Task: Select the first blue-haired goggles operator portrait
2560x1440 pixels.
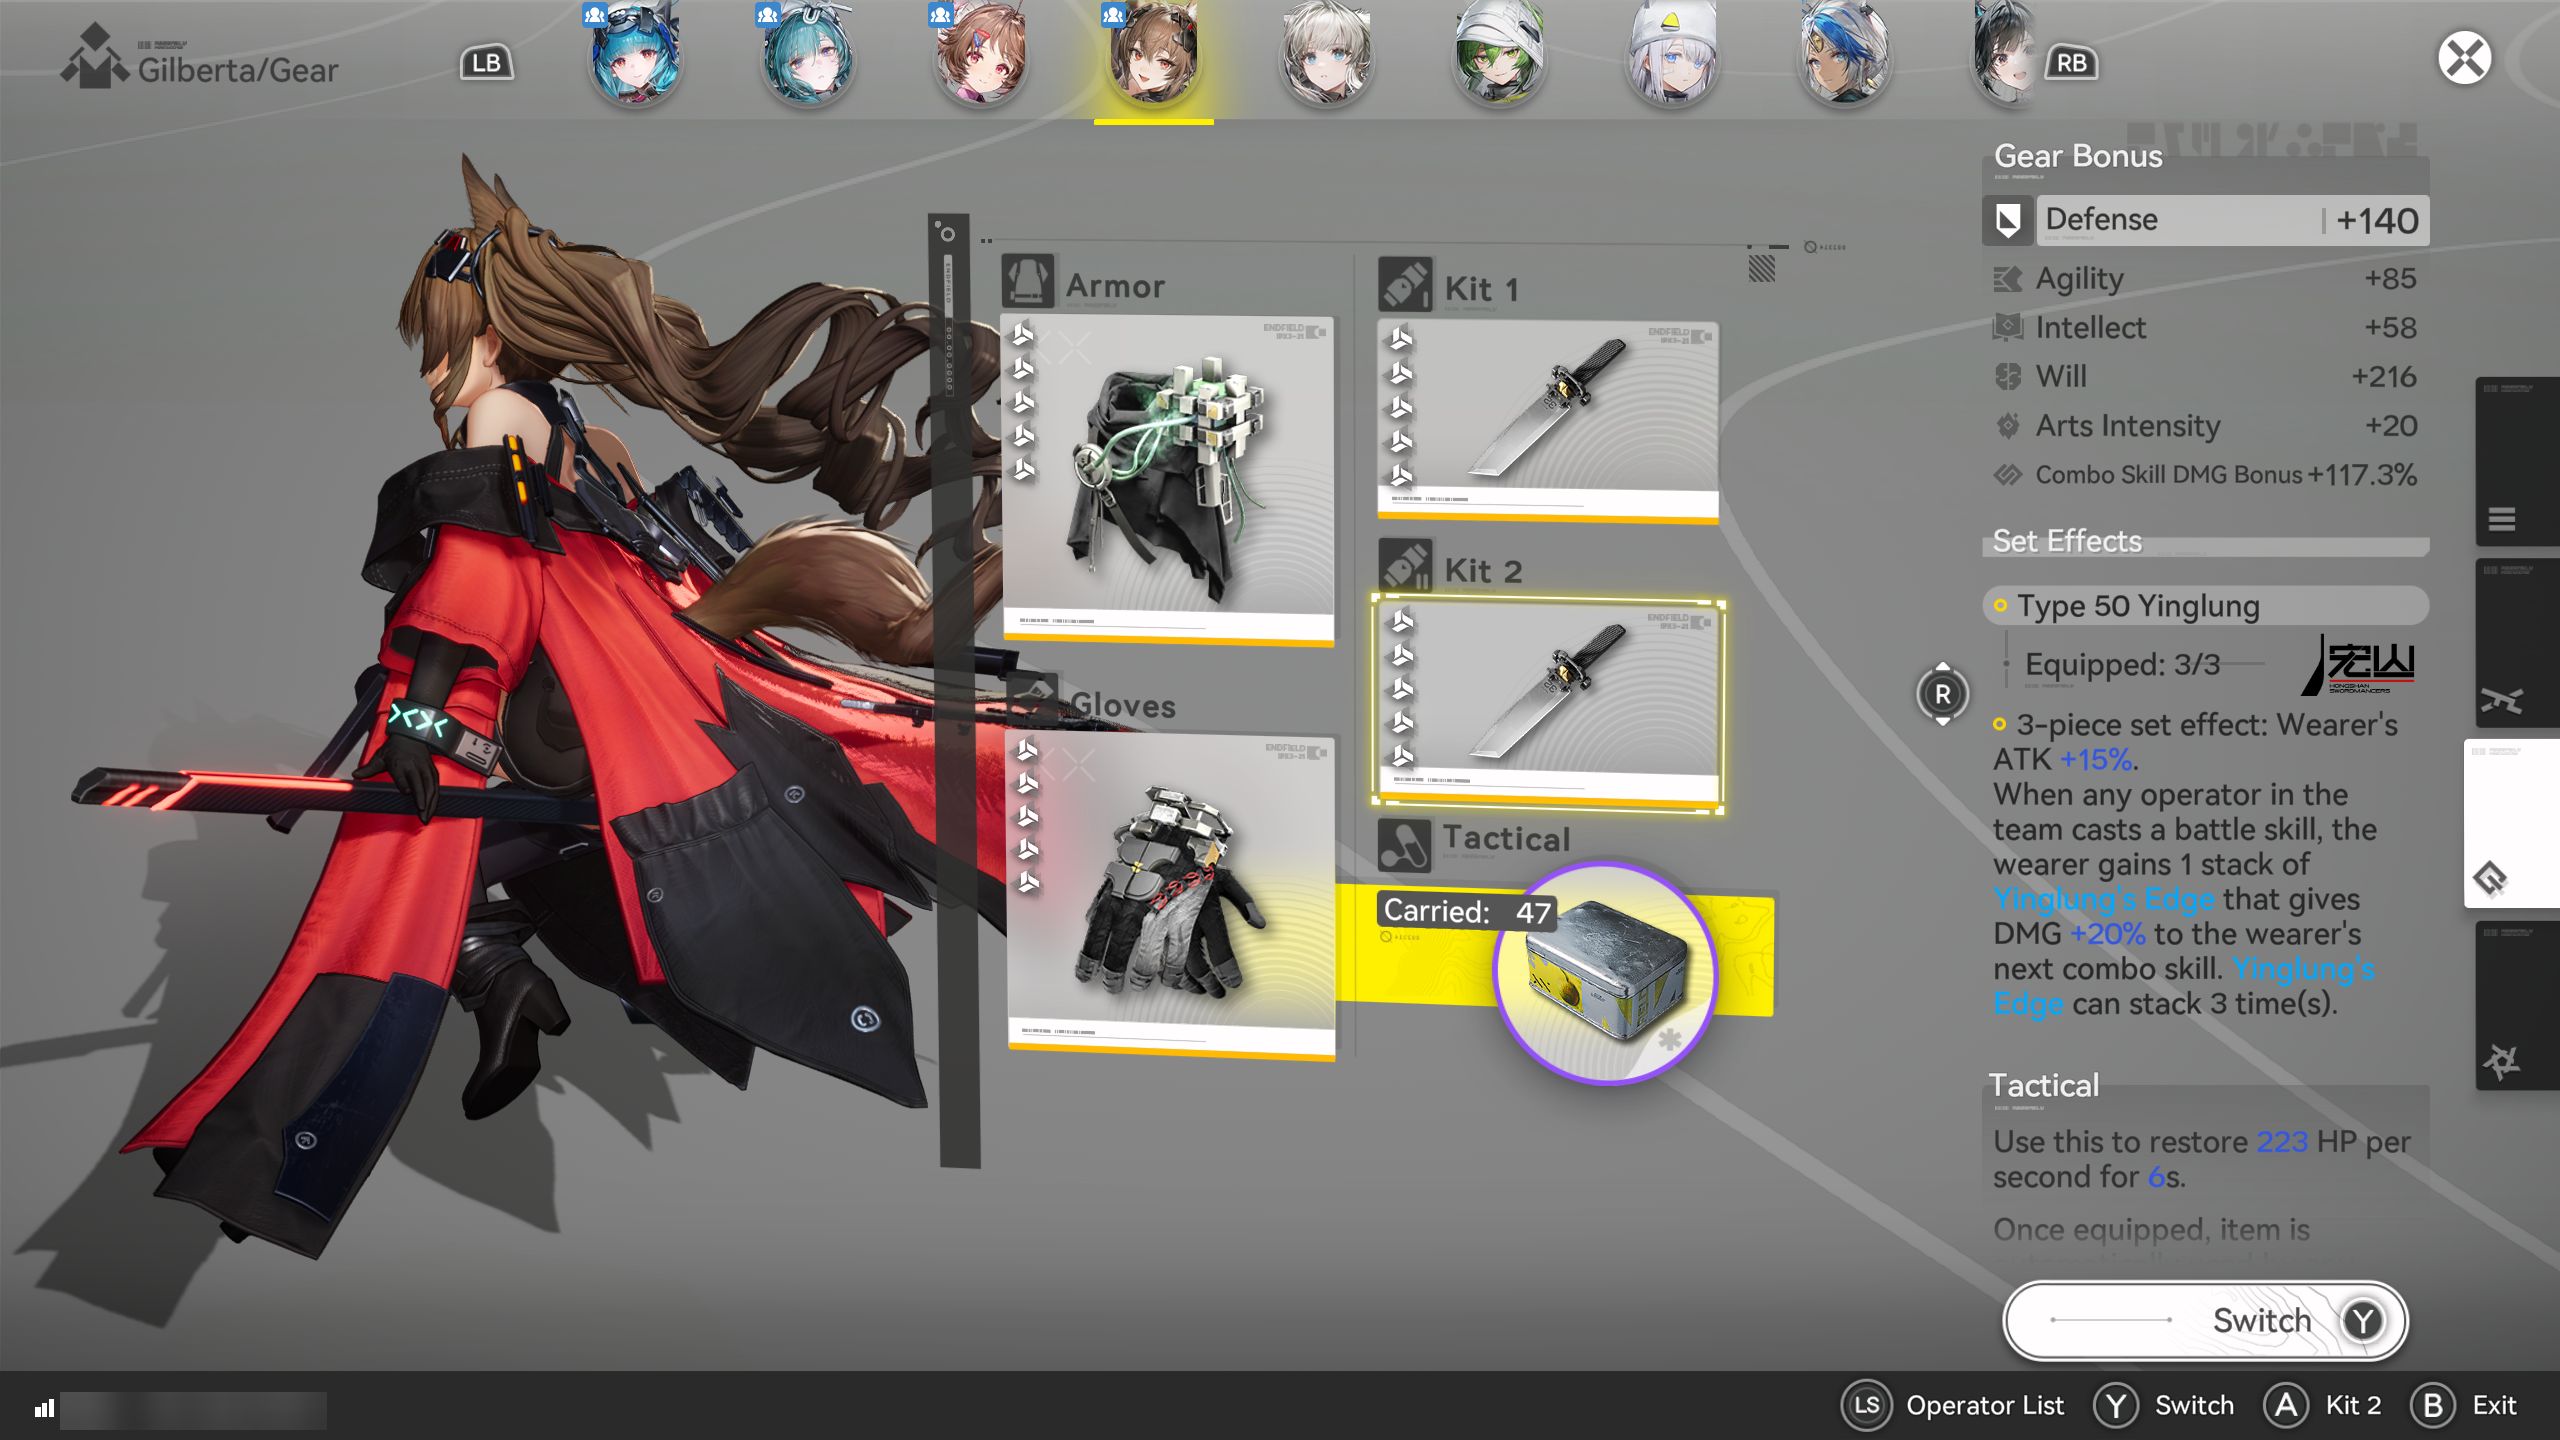Action: [634, 58]
